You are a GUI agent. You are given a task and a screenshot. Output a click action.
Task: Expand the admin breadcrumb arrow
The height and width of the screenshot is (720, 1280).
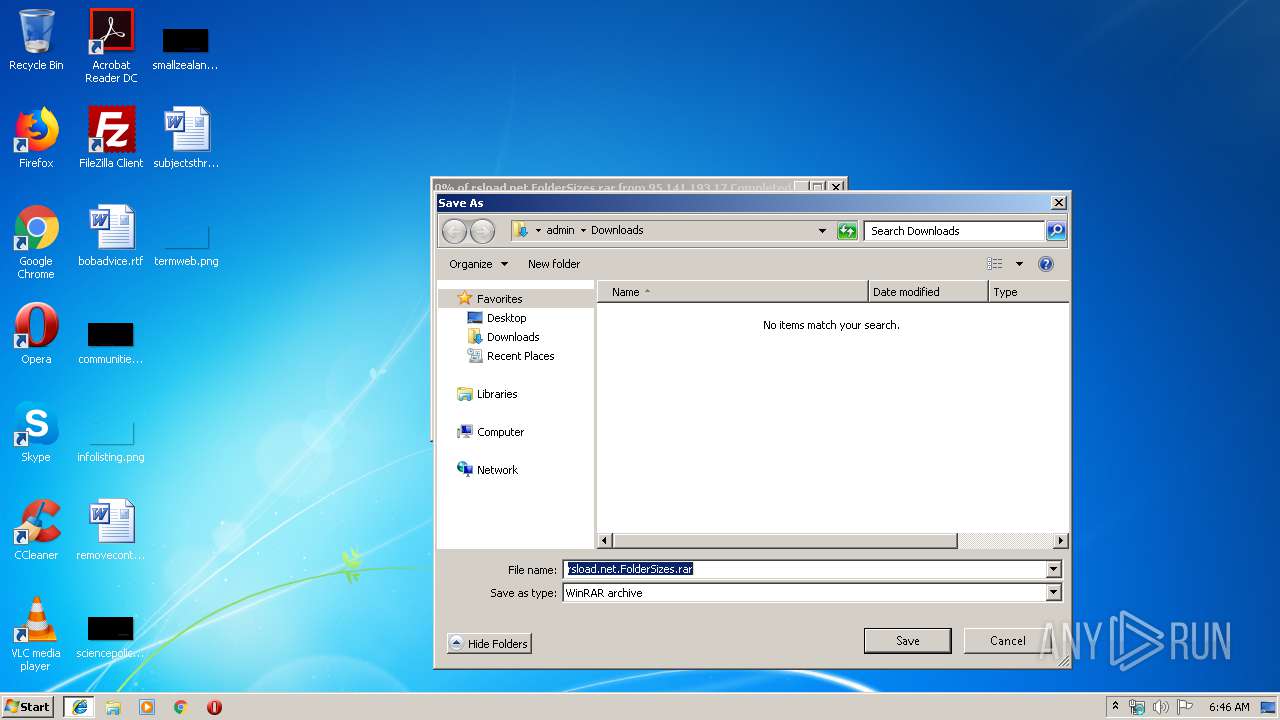point(583,231)
